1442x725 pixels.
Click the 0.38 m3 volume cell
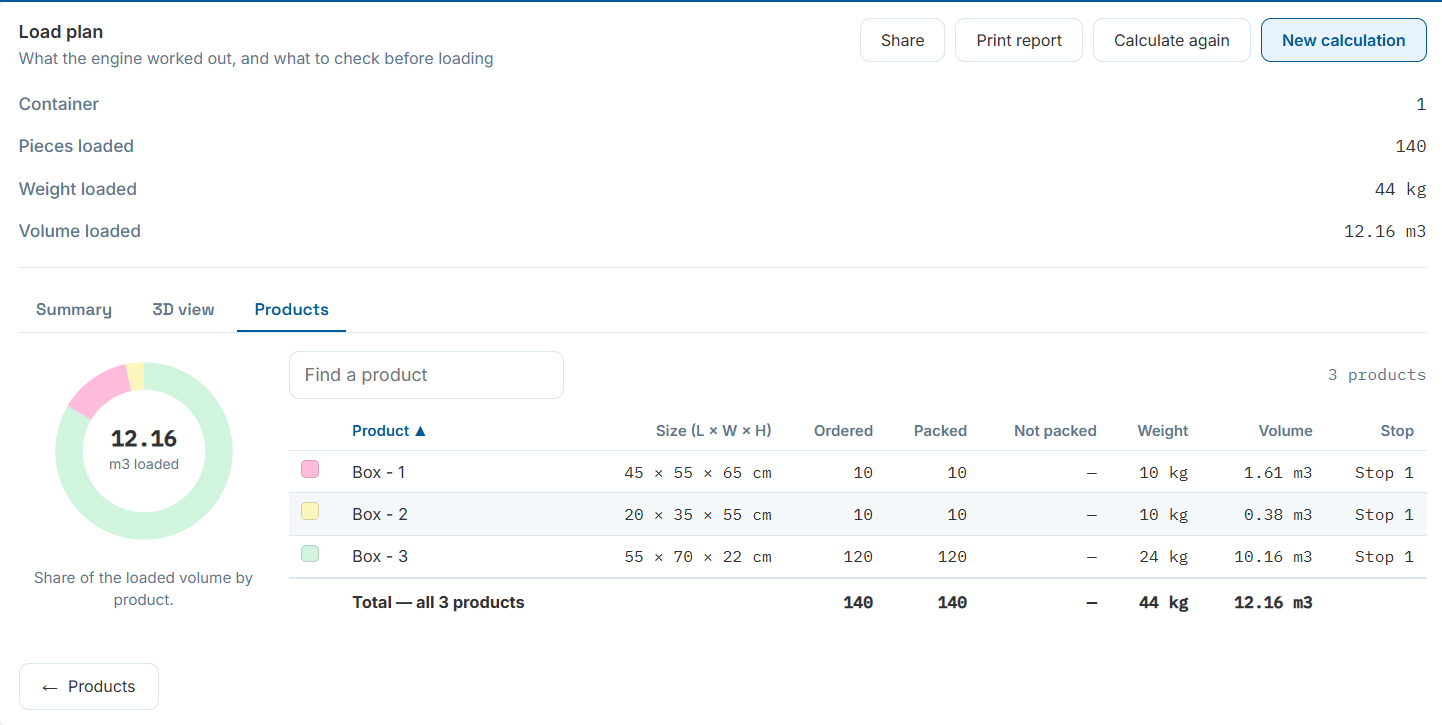(x=1278, y=514)
